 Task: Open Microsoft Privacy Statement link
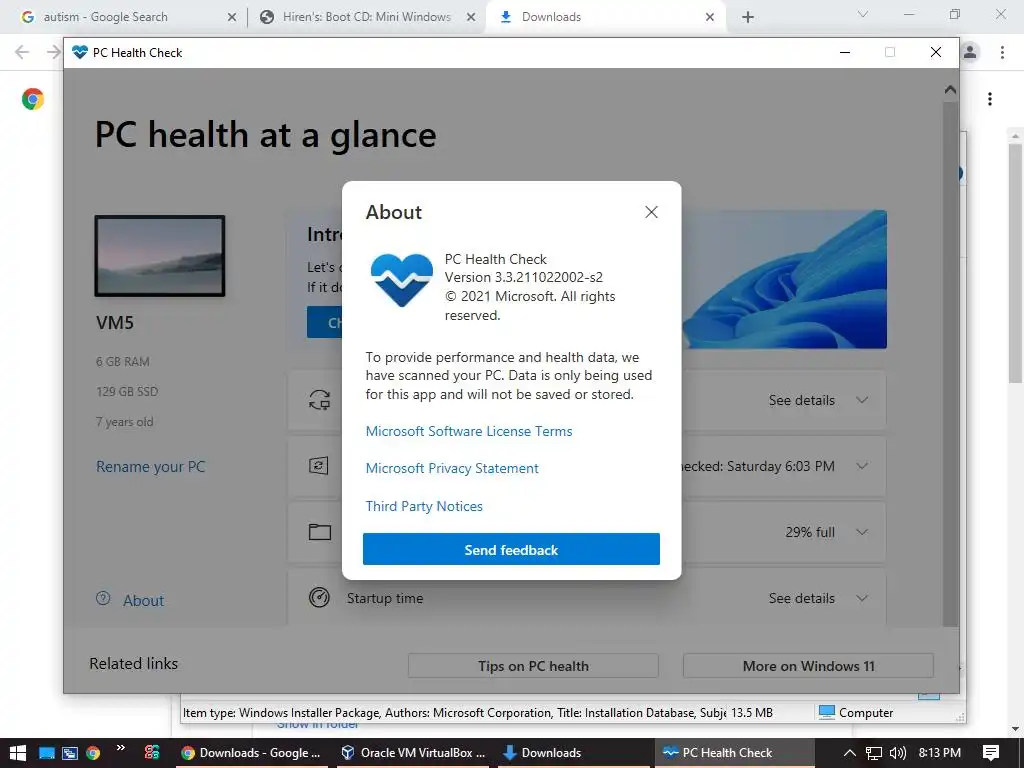tap(452, 468)
